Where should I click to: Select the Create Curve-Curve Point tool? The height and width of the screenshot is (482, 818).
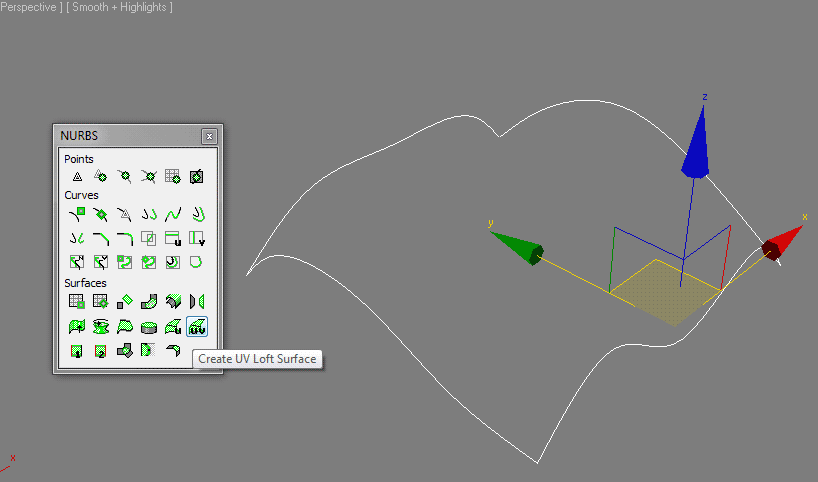point(149,177)
